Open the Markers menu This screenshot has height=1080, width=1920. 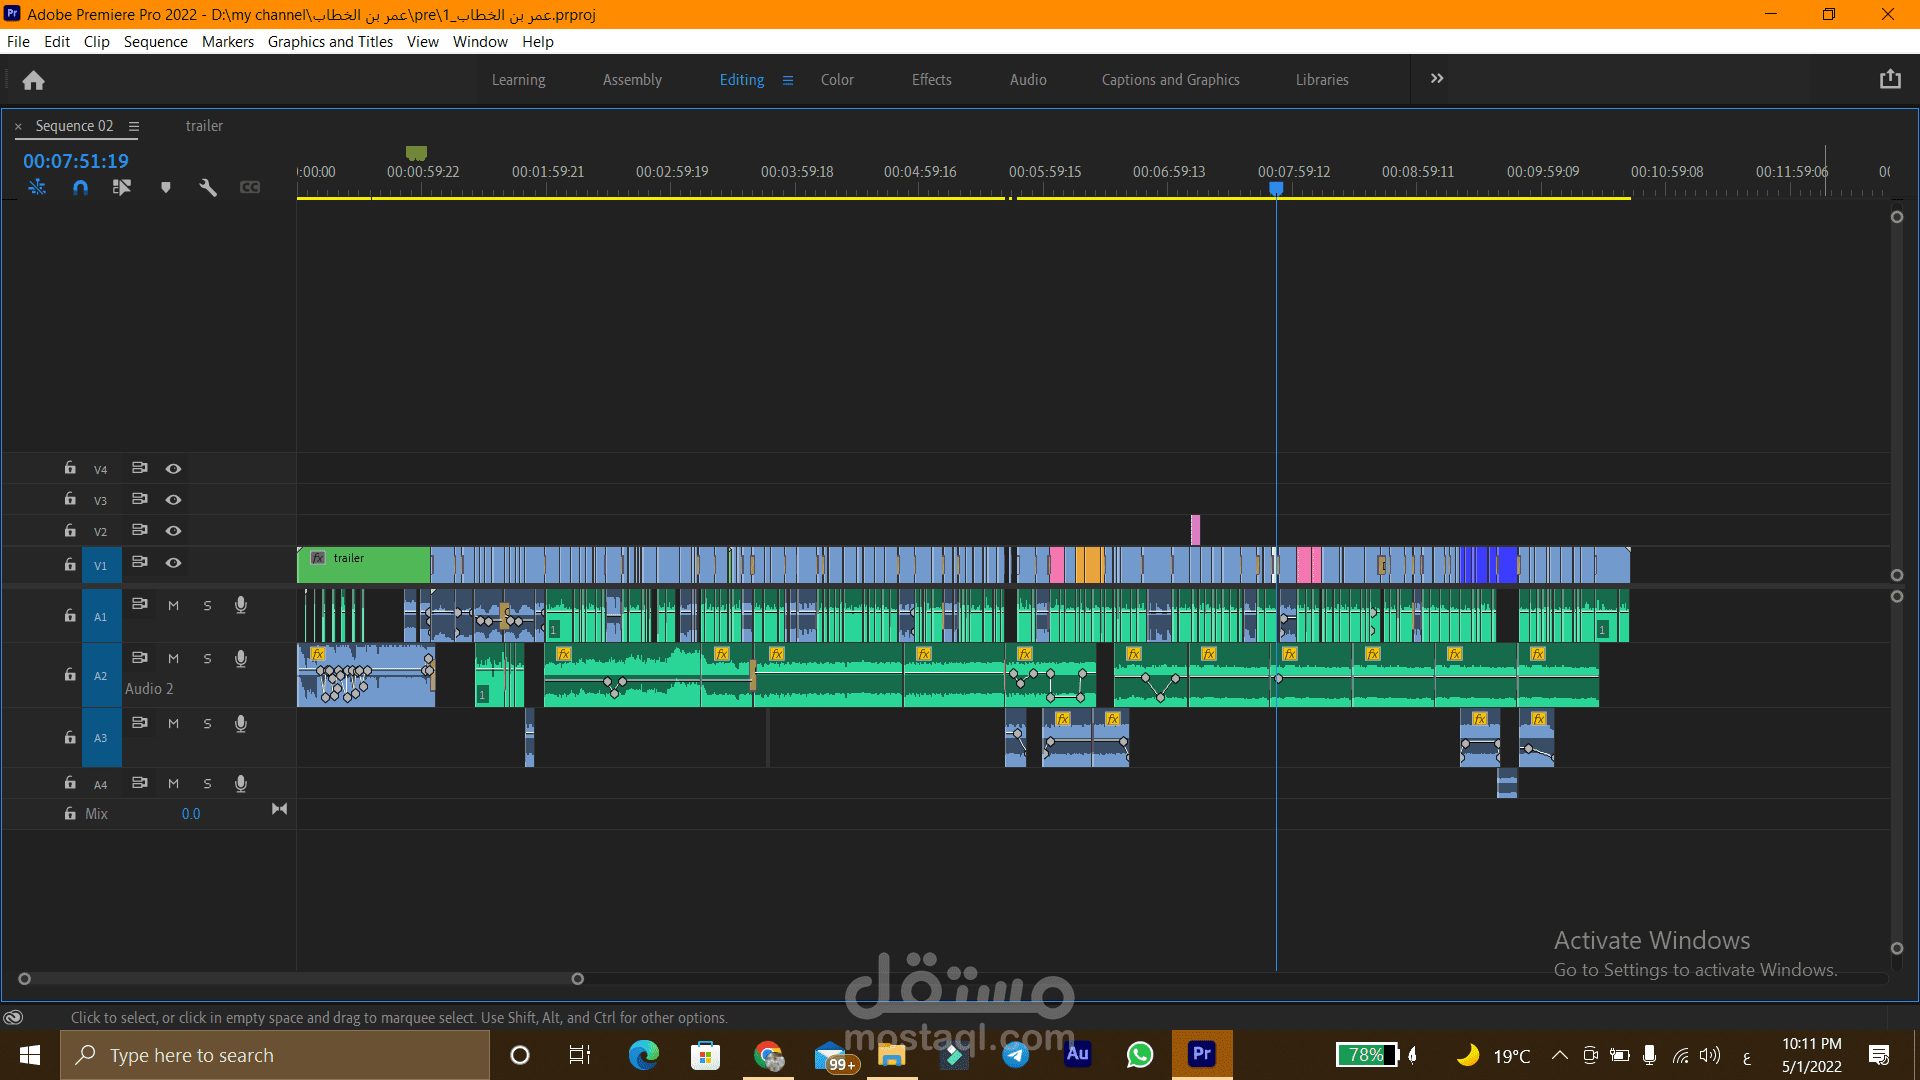(227, 41)
